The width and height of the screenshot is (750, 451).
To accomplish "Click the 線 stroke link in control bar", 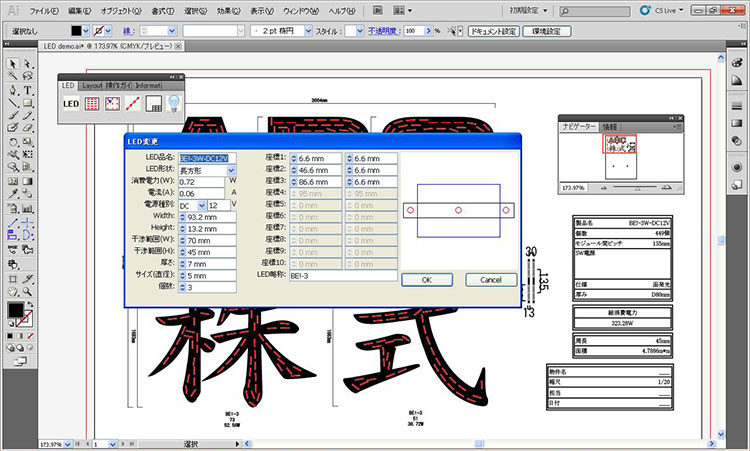I will (x=127, y=31).
